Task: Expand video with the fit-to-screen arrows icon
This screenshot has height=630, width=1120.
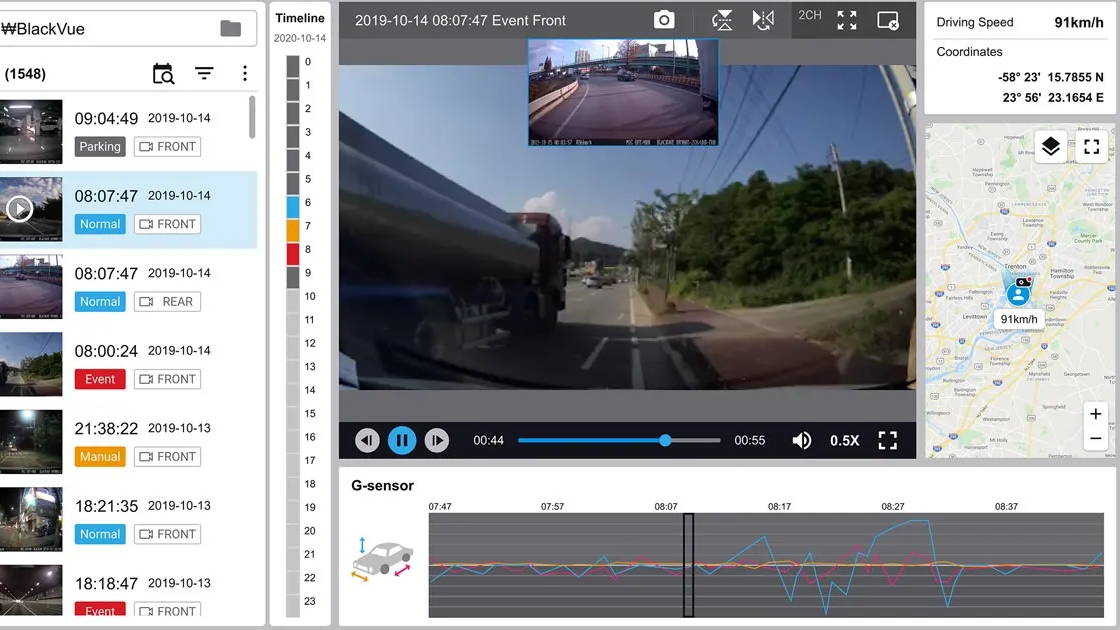Action: click(x=846, y=20)
